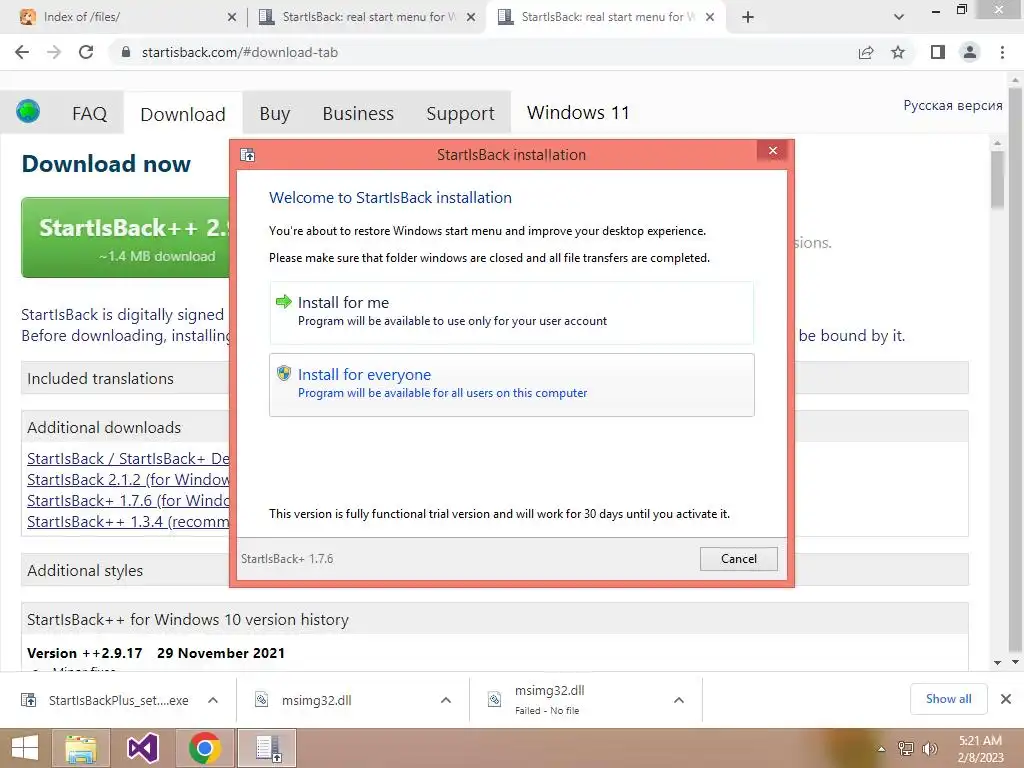The image size is (1024, 768).
Task: Switch to the 'Index of /files/' tab
Action: pos(128,17)
